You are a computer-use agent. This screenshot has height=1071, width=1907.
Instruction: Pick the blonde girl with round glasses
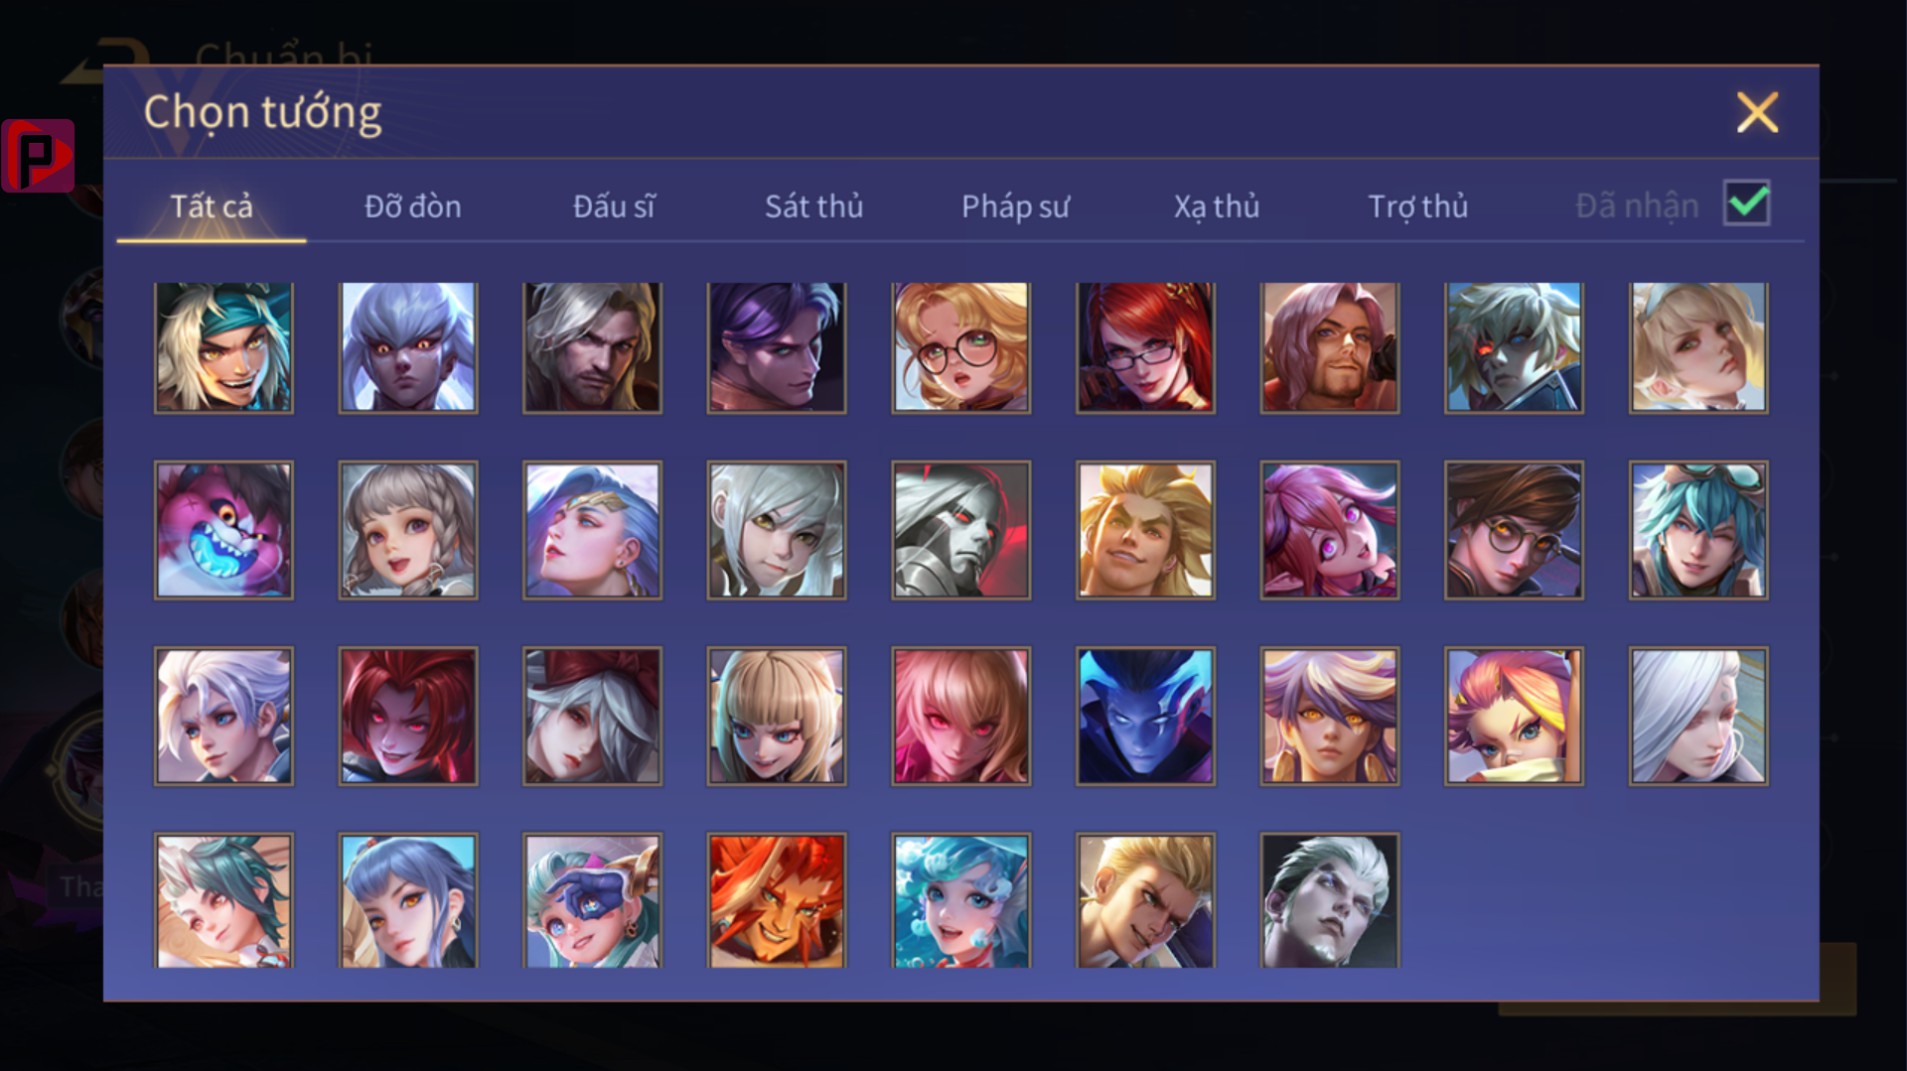(961, 347)
